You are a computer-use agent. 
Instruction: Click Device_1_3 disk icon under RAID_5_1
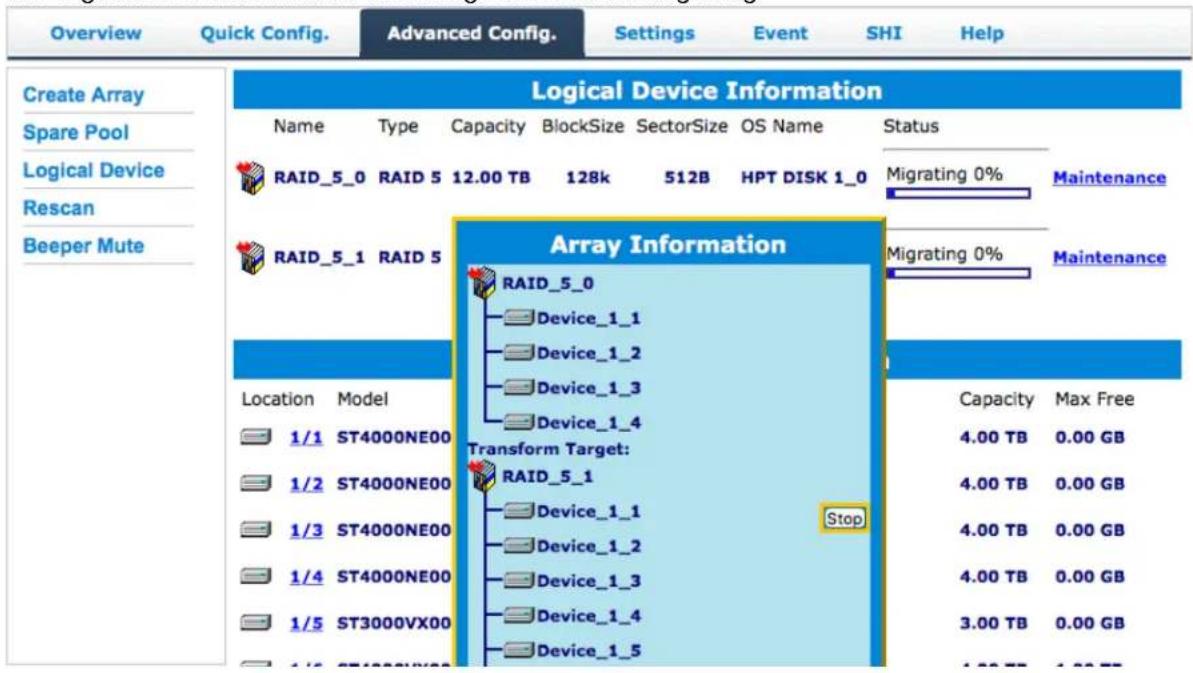pos(518,580)
